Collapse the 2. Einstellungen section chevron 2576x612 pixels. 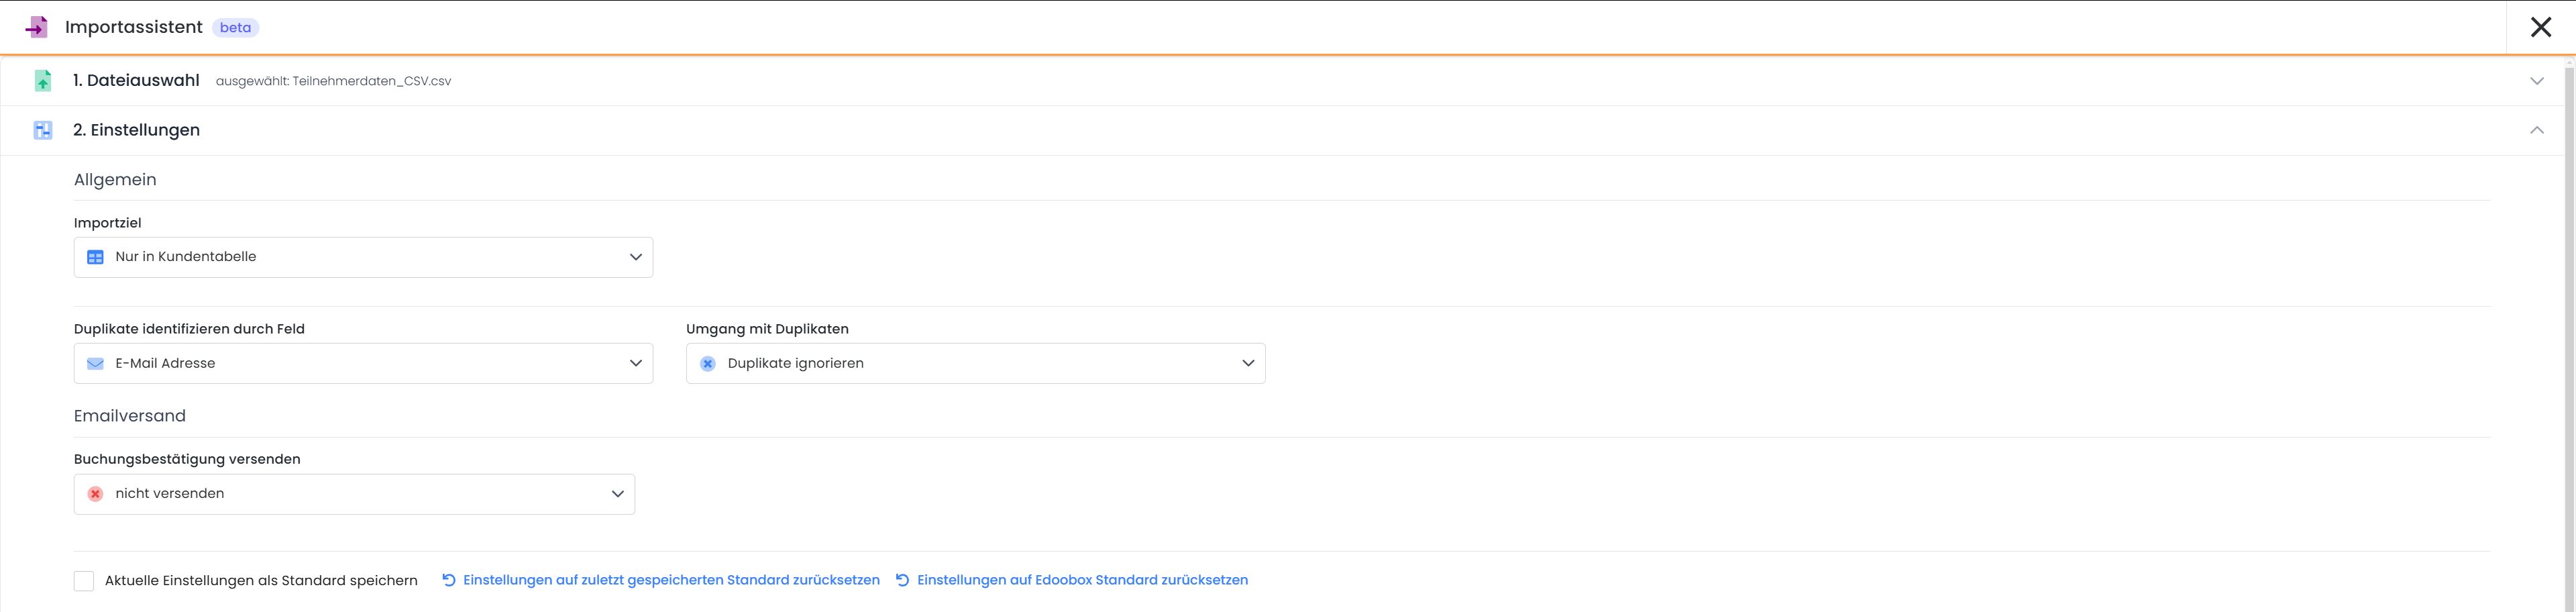[2537, 130]
